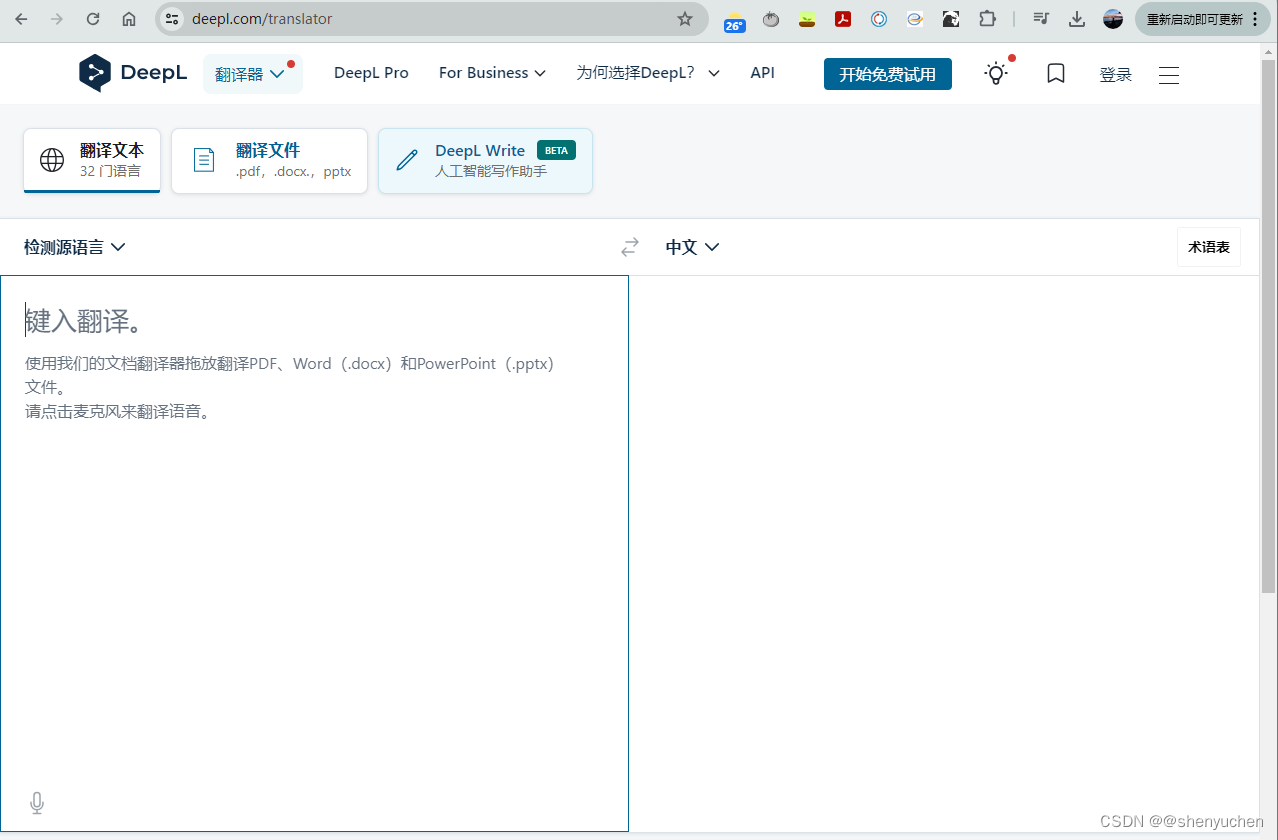Click the circular blue-red extension icon

tap(879, 19)
